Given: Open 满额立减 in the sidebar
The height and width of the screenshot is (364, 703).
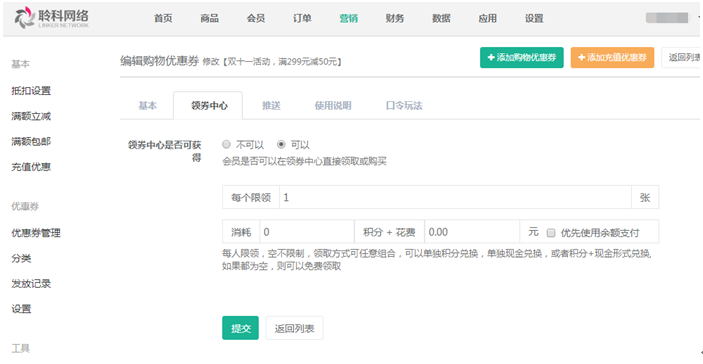Looking at the screenshot, I should [x=31, y=116].
